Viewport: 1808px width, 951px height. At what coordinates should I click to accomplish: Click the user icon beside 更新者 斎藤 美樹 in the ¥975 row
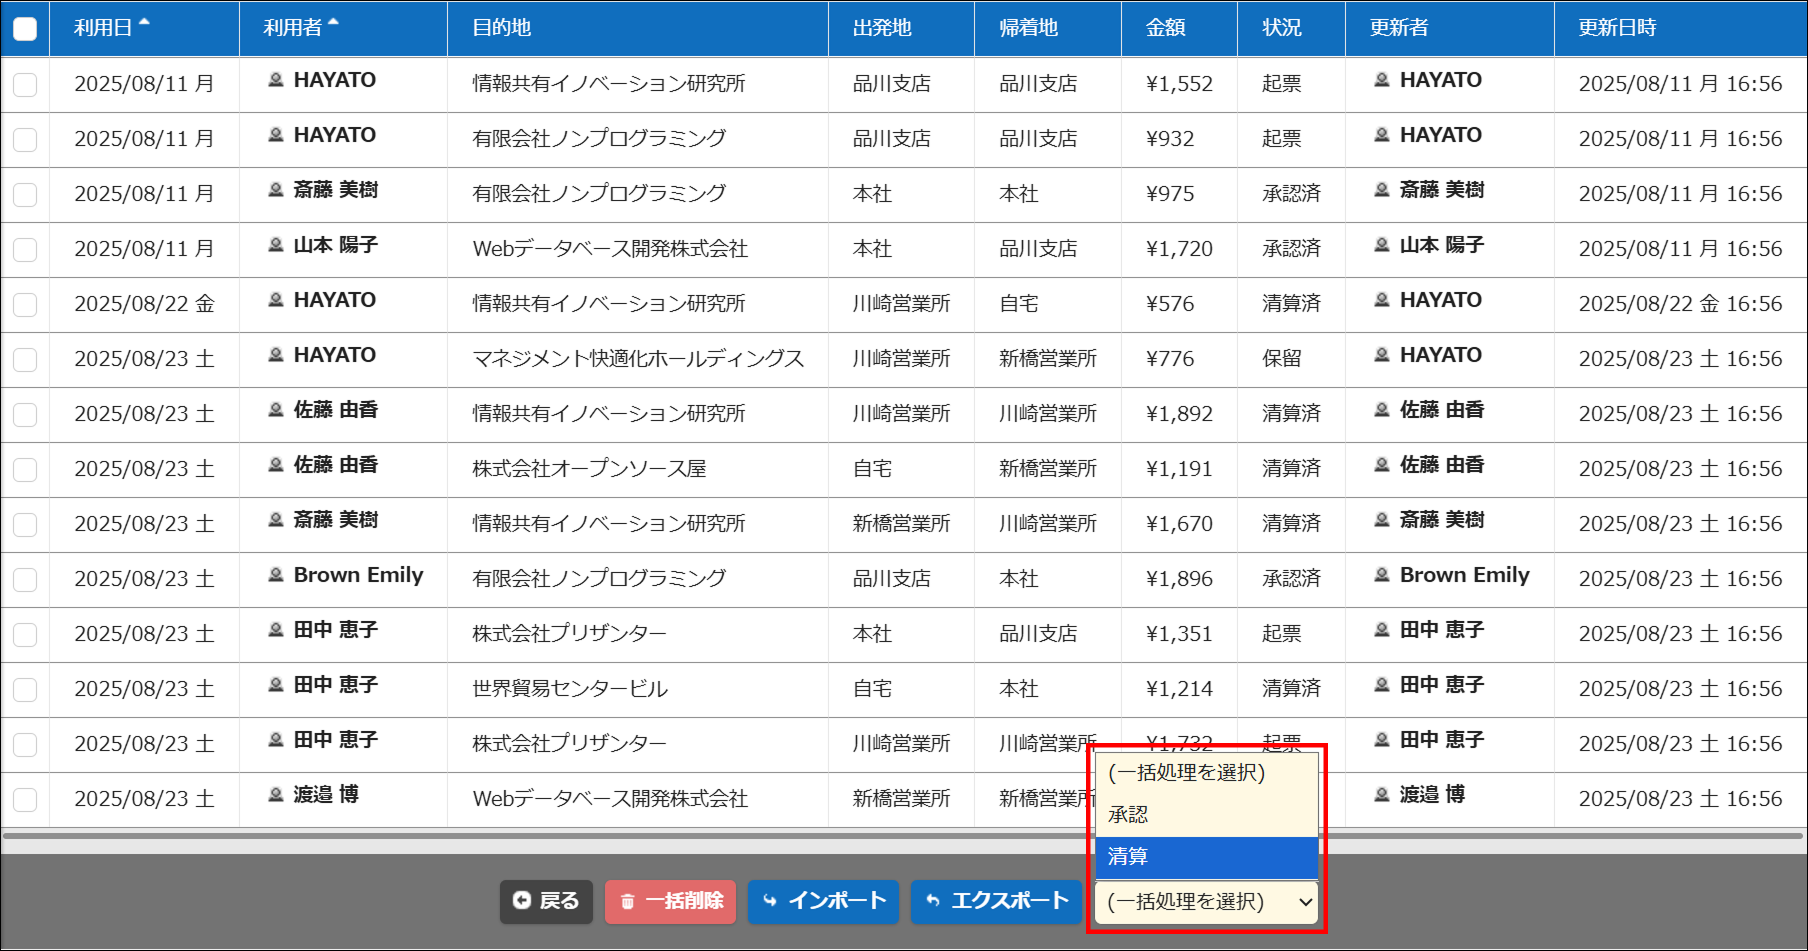pos(1382,190)
